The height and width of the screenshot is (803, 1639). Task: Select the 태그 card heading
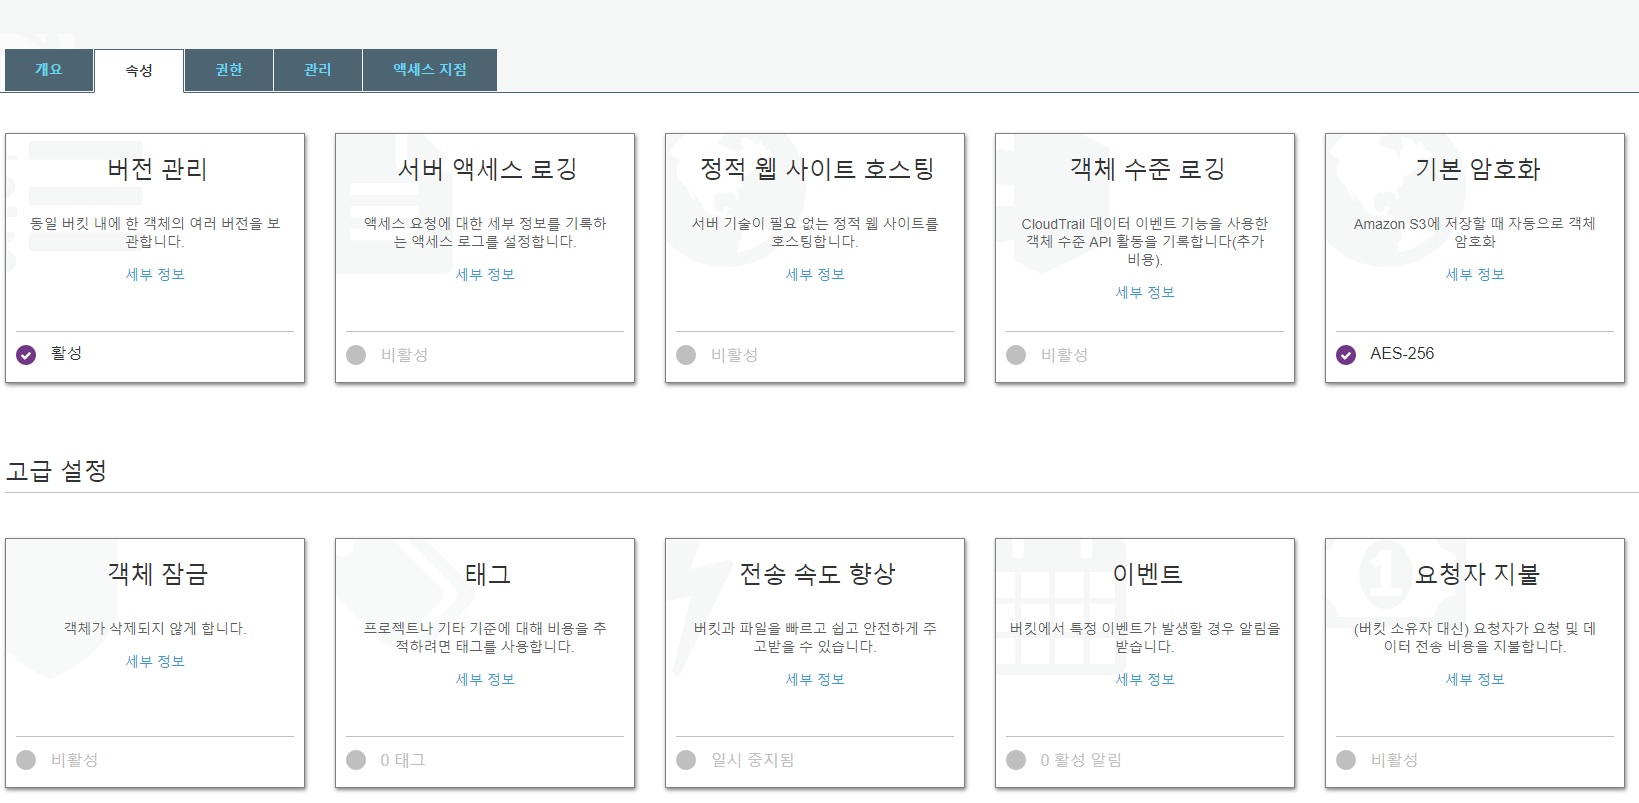(487, 574)
